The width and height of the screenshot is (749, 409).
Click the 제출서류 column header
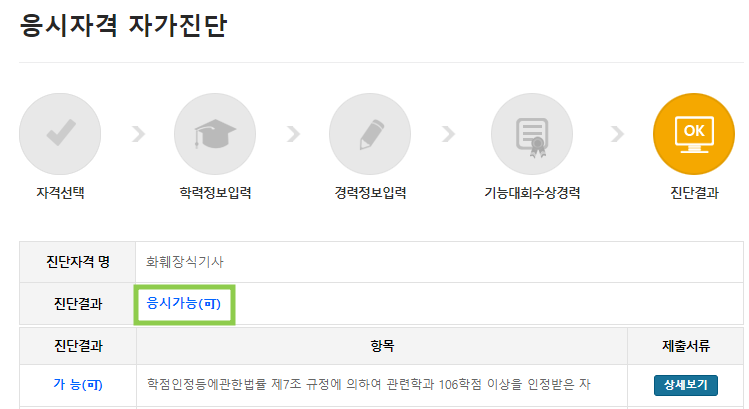(685, 346)
